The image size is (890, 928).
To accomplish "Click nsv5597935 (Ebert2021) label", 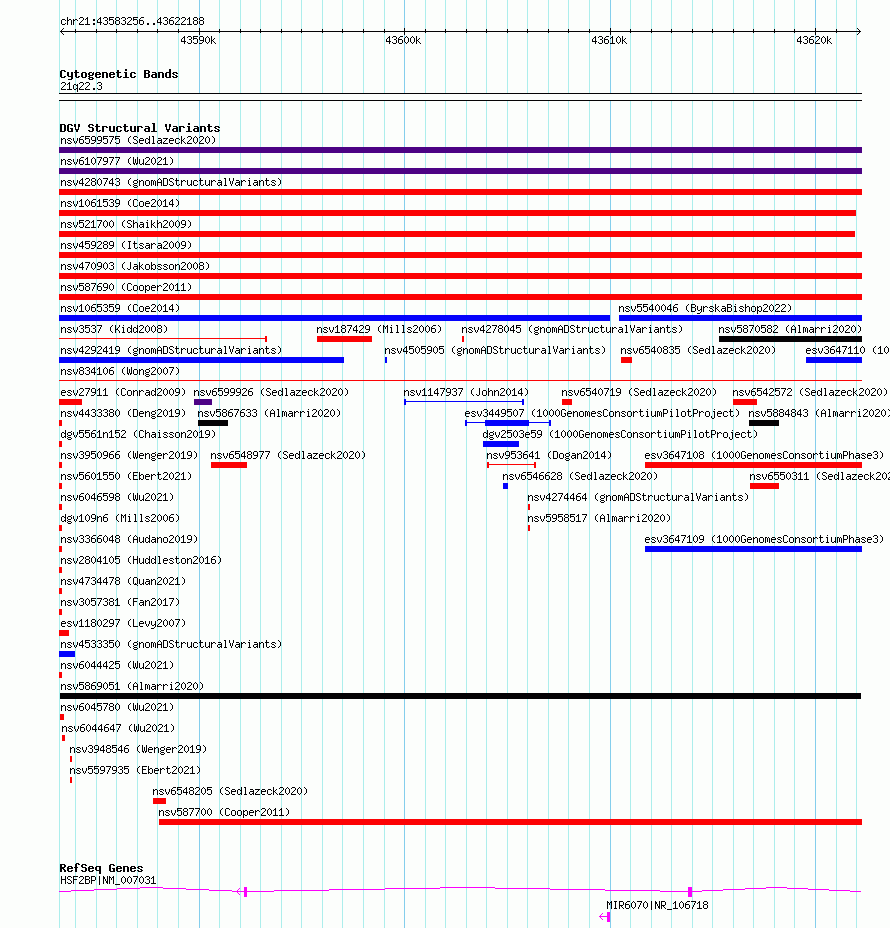I will coord(135,771).
